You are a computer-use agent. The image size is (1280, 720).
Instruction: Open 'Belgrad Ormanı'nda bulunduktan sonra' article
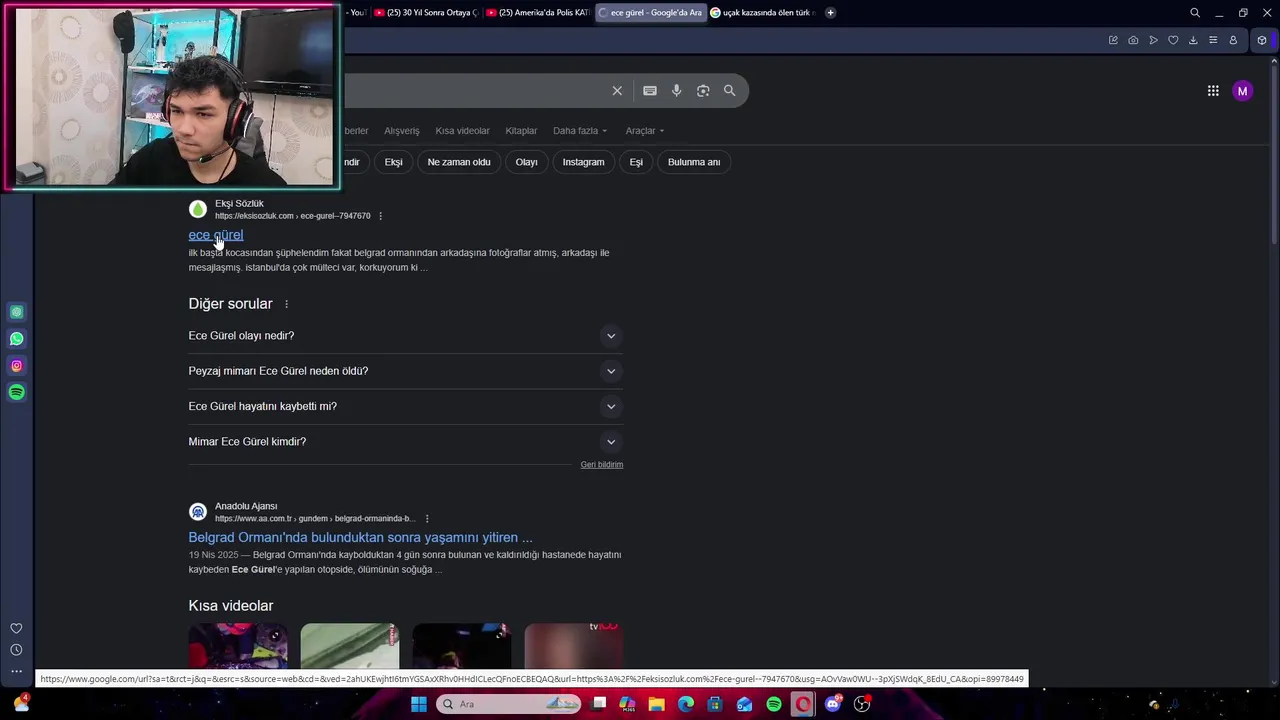[x=360, y=537]
